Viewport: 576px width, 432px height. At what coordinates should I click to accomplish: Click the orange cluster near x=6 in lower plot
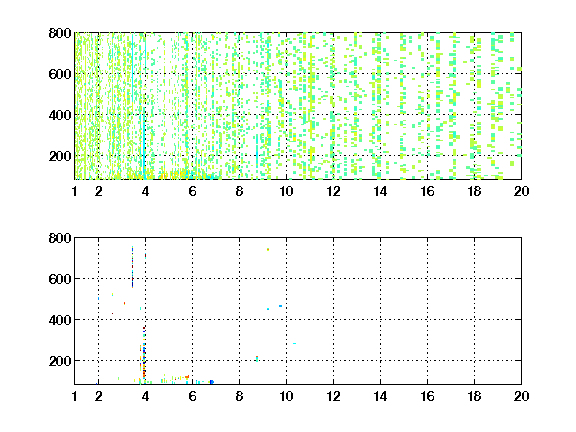pos(187,377)
